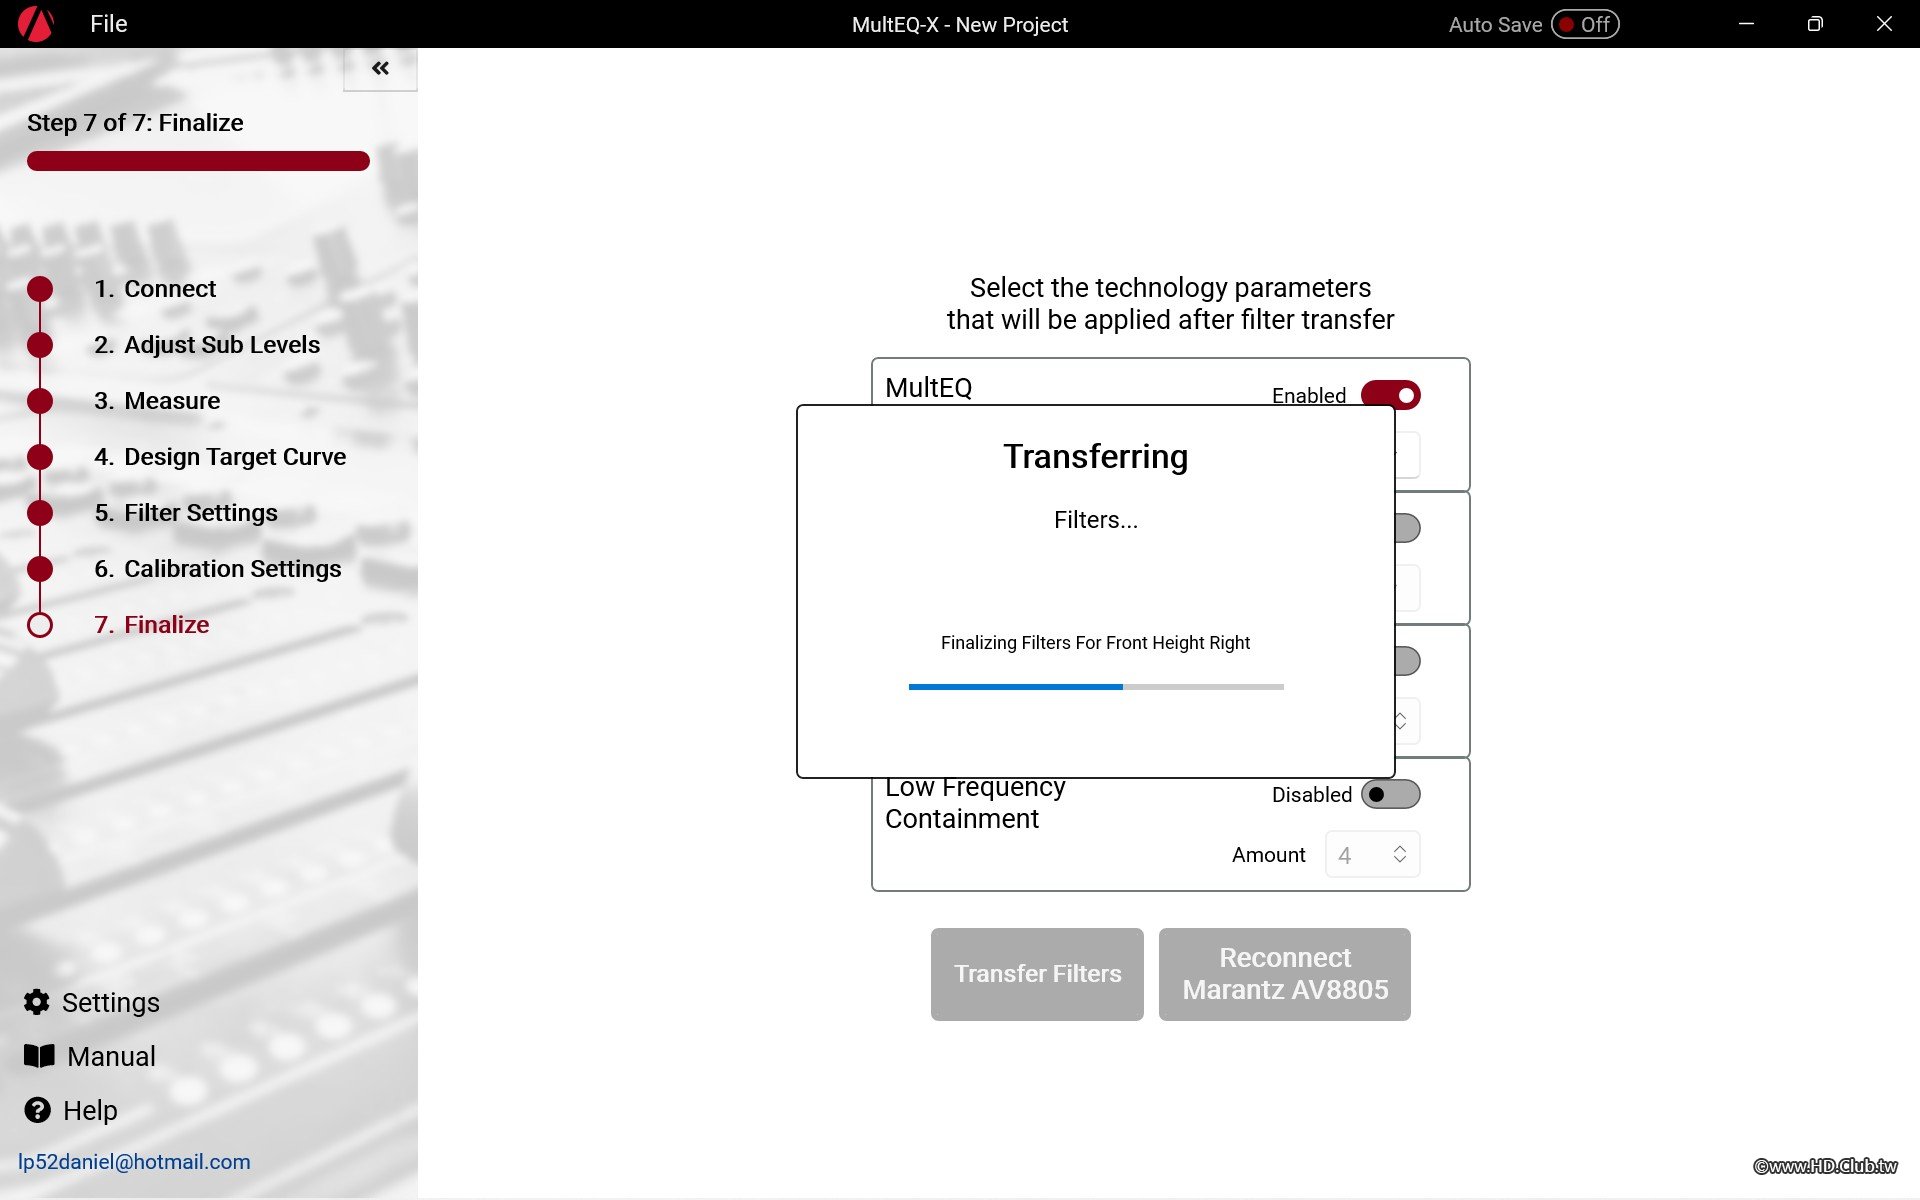Click Finalizing Filters For Front Height Right text

point(1096,643)
